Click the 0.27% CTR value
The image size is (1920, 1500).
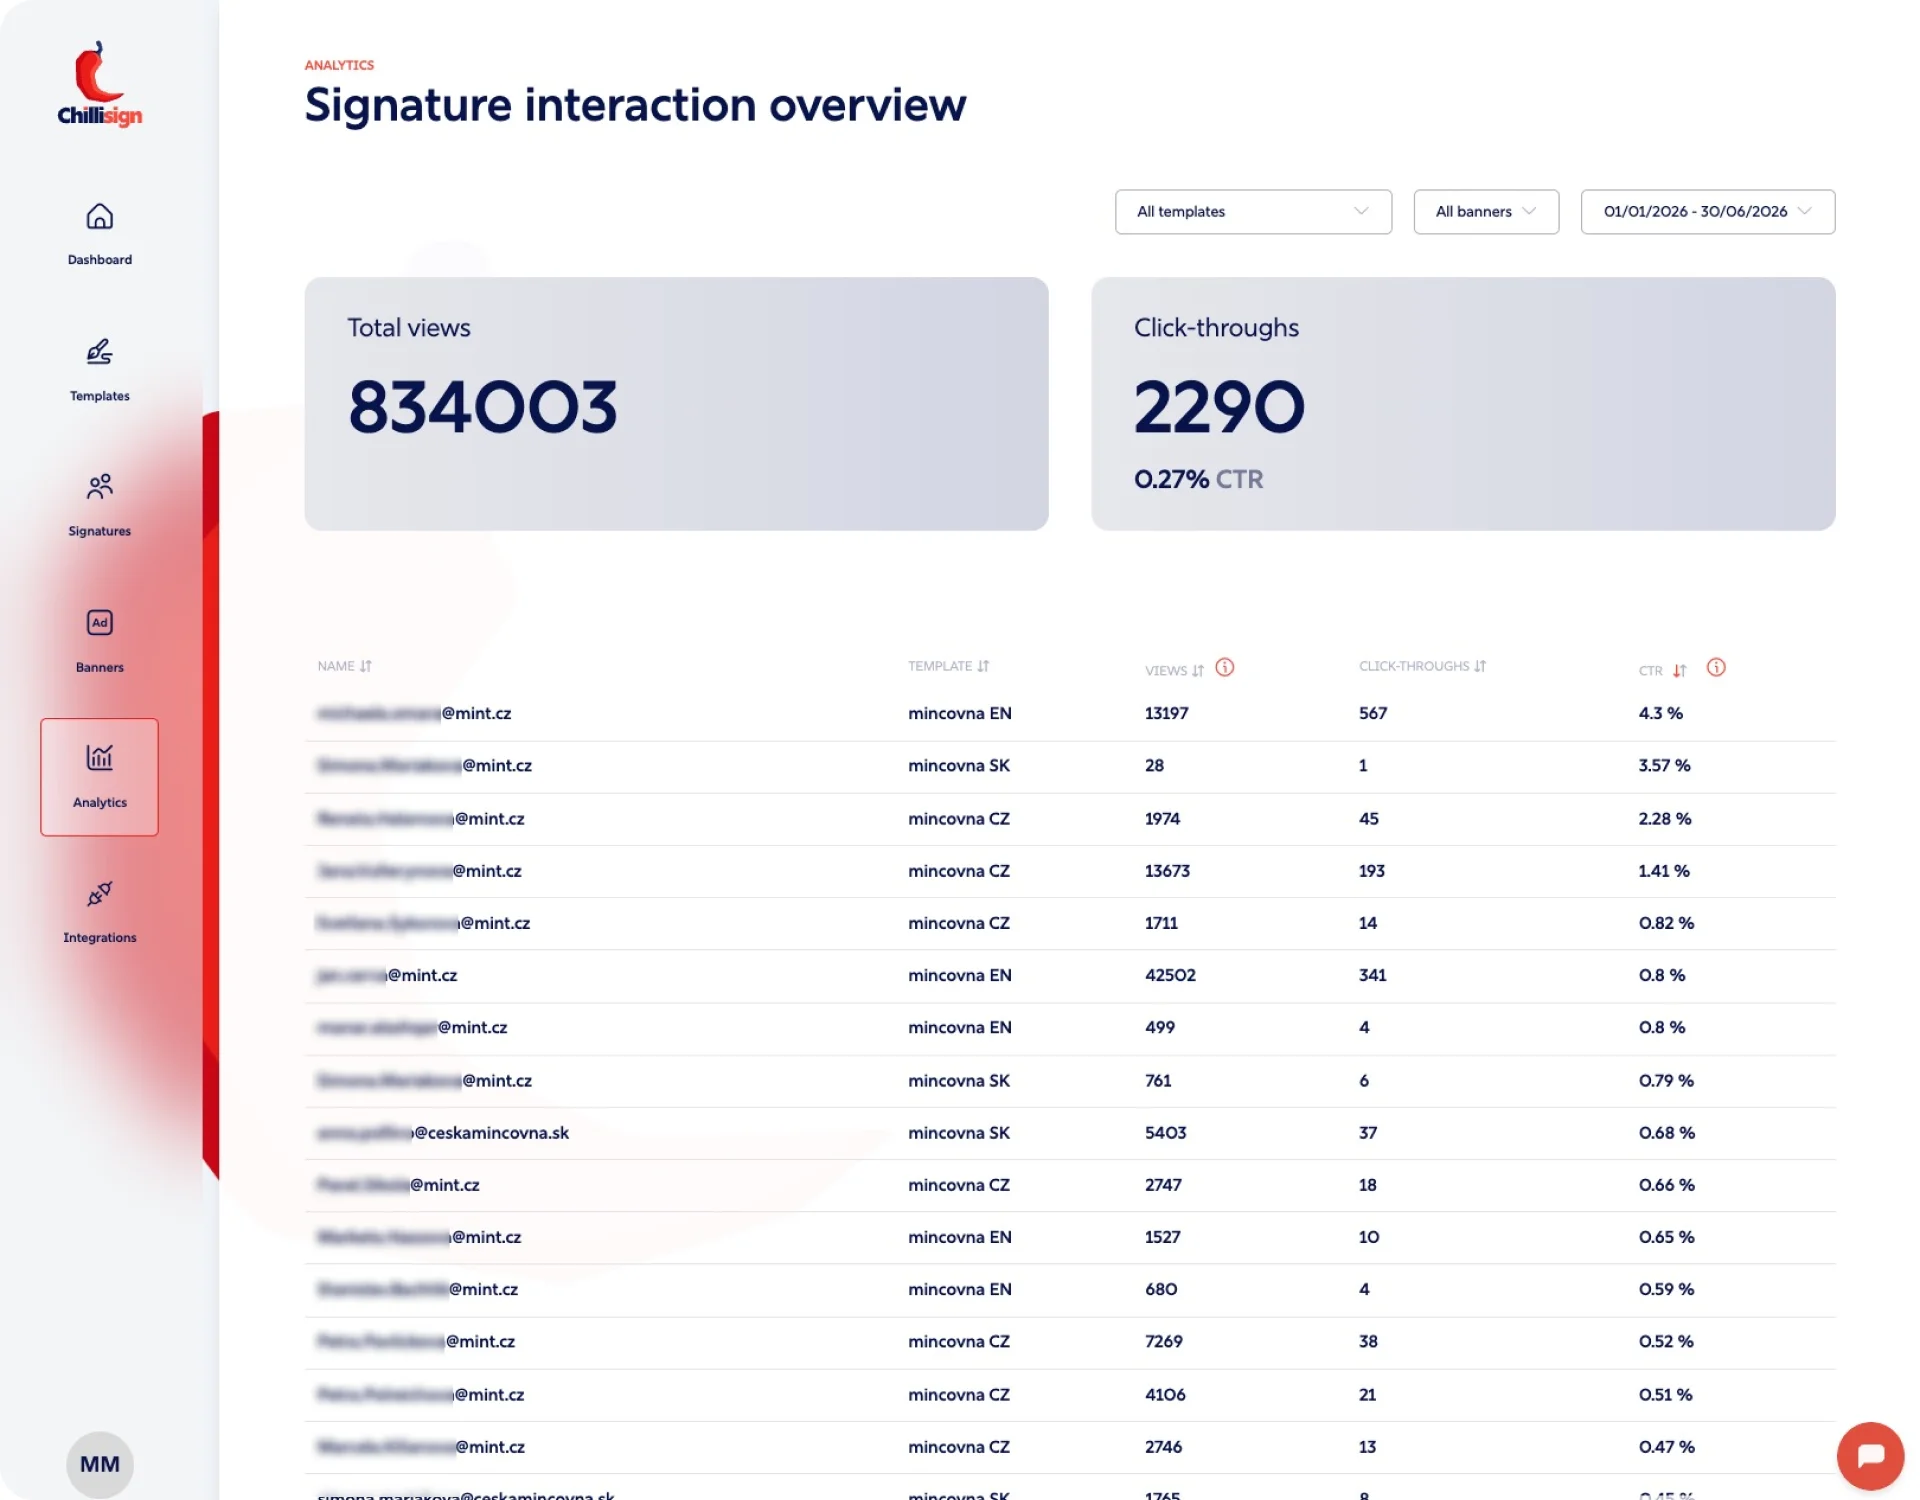tap(1198, 480)
